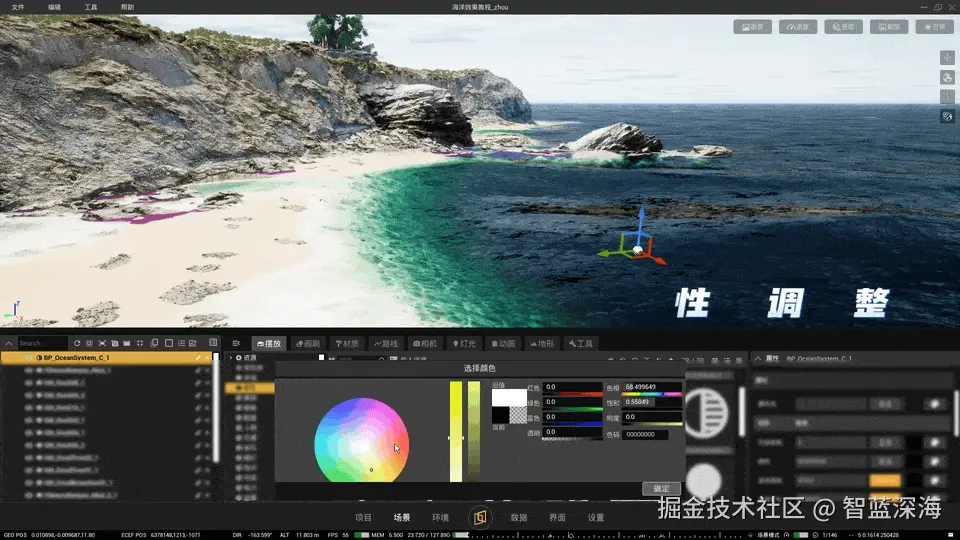Open the 设置 section in bottom navigation

pos(596,517)
